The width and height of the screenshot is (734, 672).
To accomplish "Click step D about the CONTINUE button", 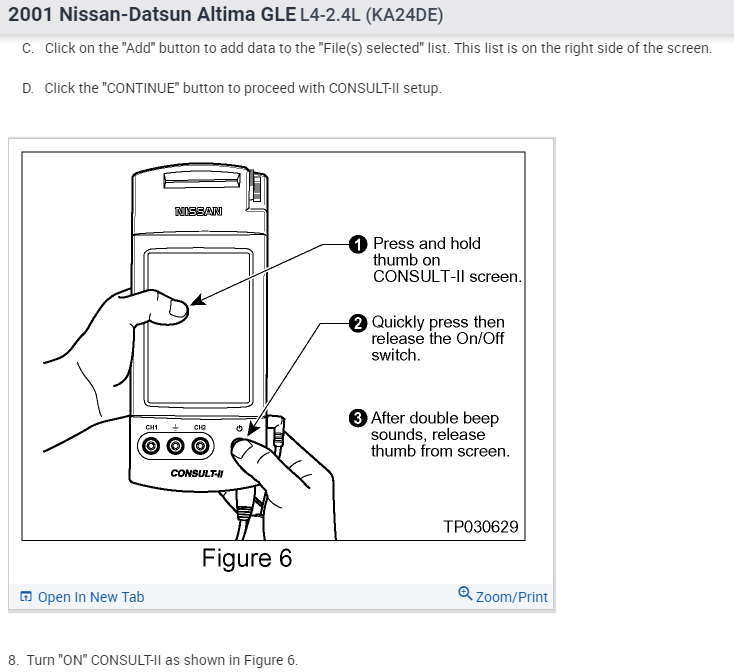I will 232,88.
